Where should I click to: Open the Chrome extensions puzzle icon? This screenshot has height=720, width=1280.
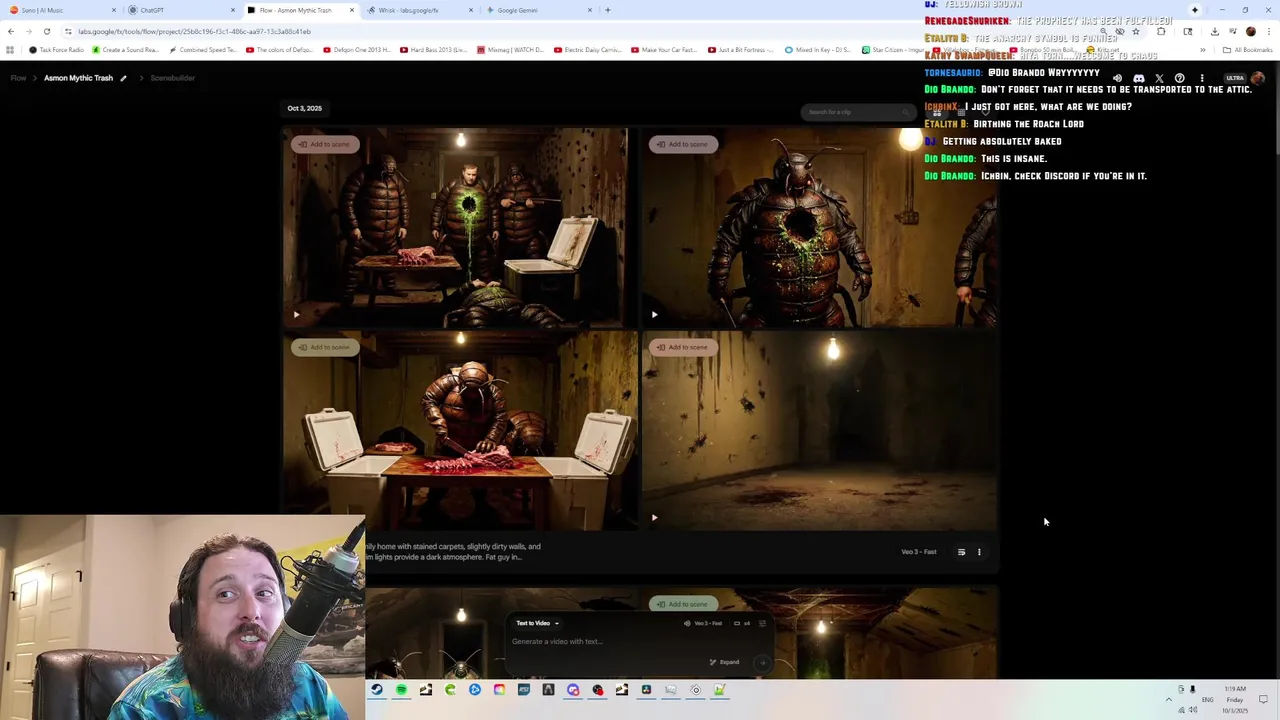pos(1161,31)
